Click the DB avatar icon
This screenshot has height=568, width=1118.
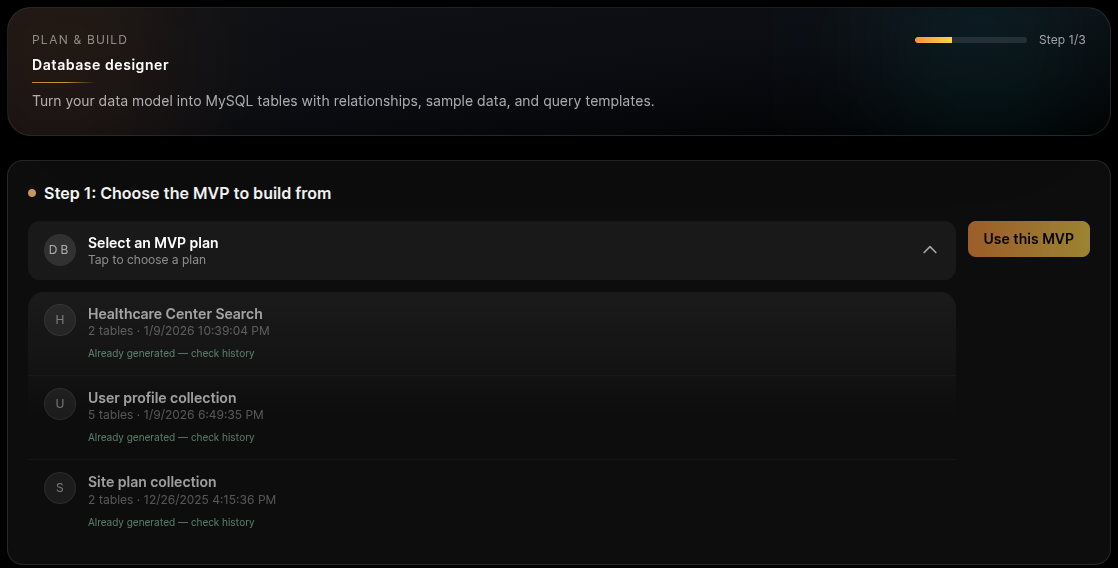[60, 250]
